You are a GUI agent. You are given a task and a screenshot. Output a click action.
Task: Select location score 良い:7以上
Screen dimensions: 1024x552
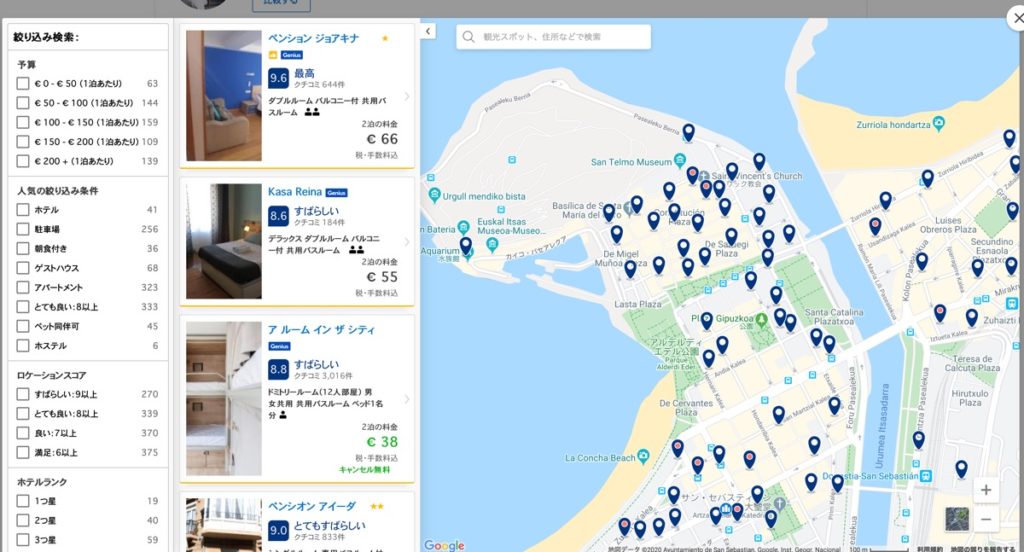click(x=23, y=433)
